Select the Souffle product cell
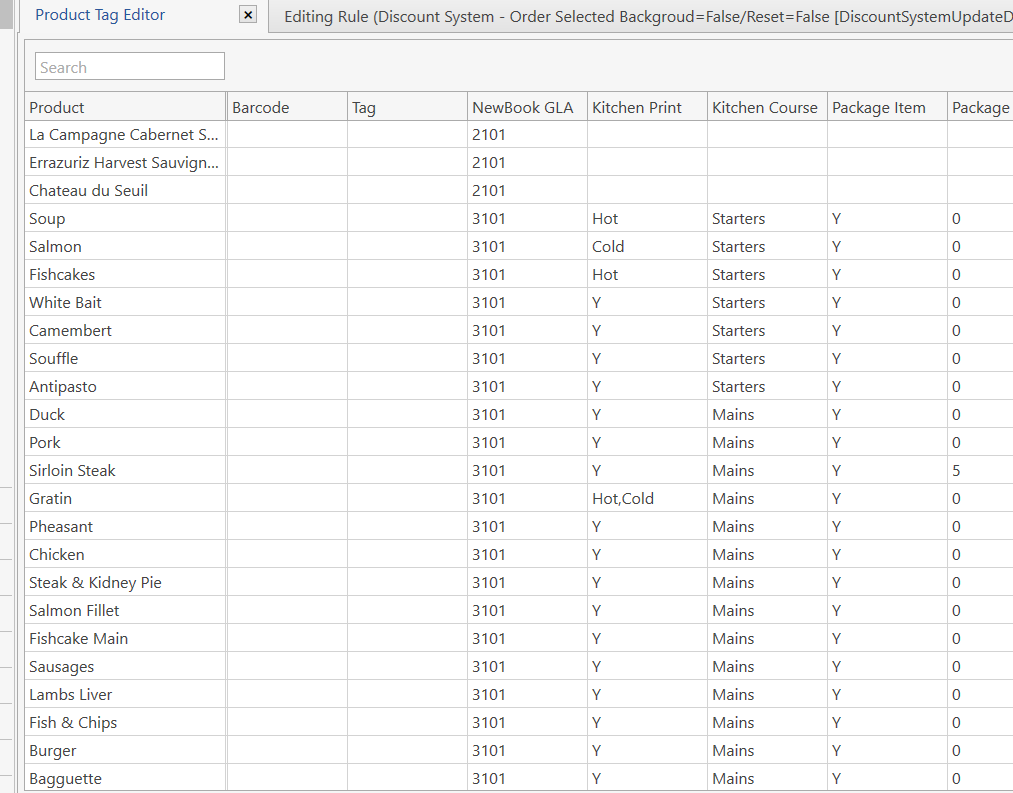 (126, 358)
